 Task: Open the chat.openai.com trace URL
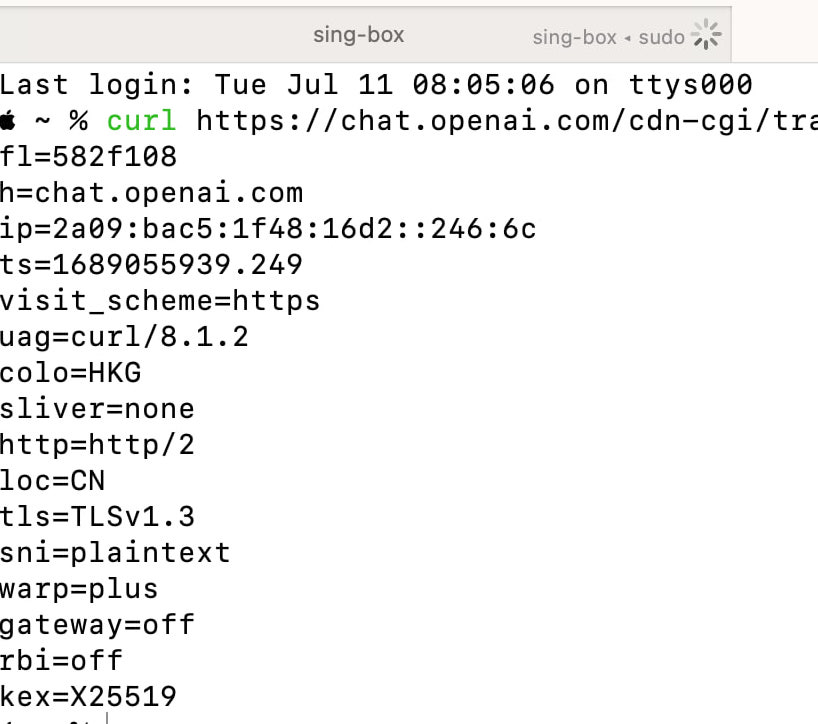(500, 120)
